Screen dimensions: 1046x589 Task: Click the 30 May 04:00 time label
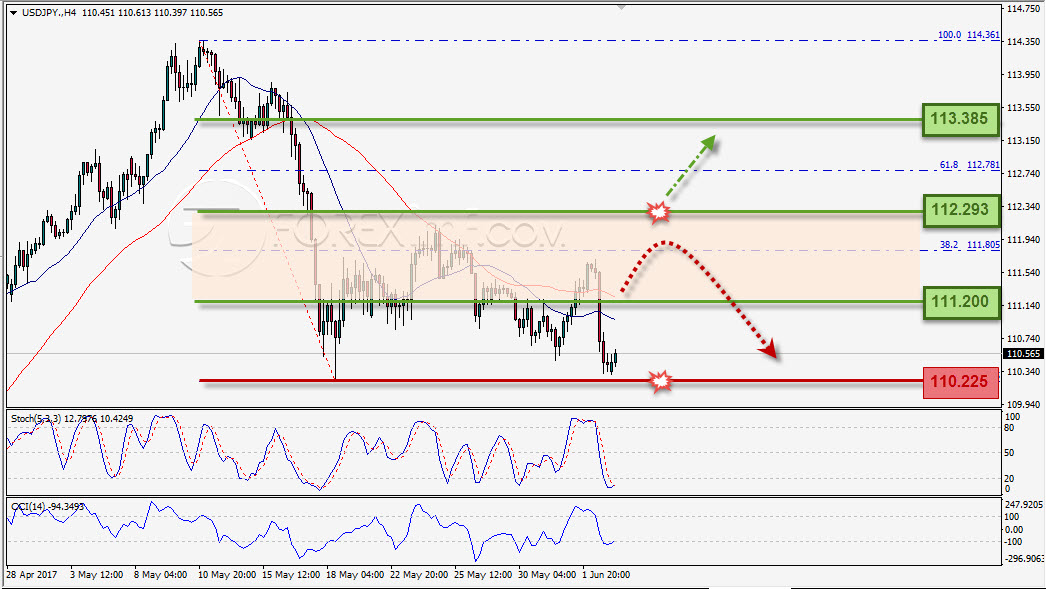tap(547, 574)
